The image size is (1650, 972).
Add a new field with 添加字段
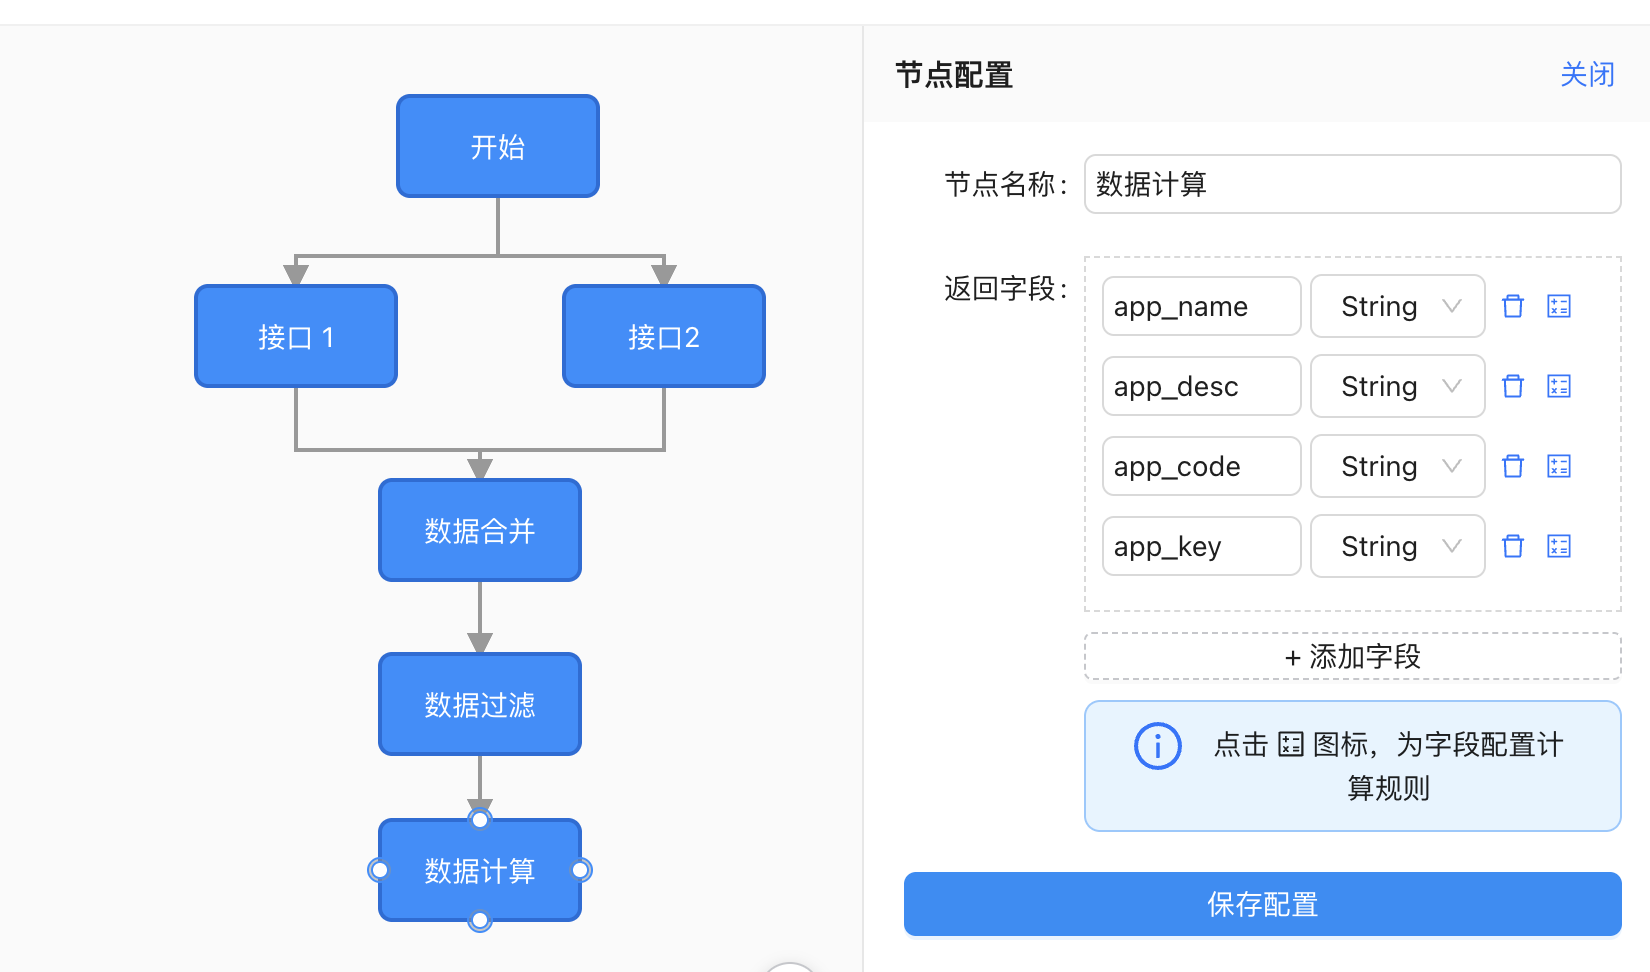pyautogui.click(x=1352, y=656)
